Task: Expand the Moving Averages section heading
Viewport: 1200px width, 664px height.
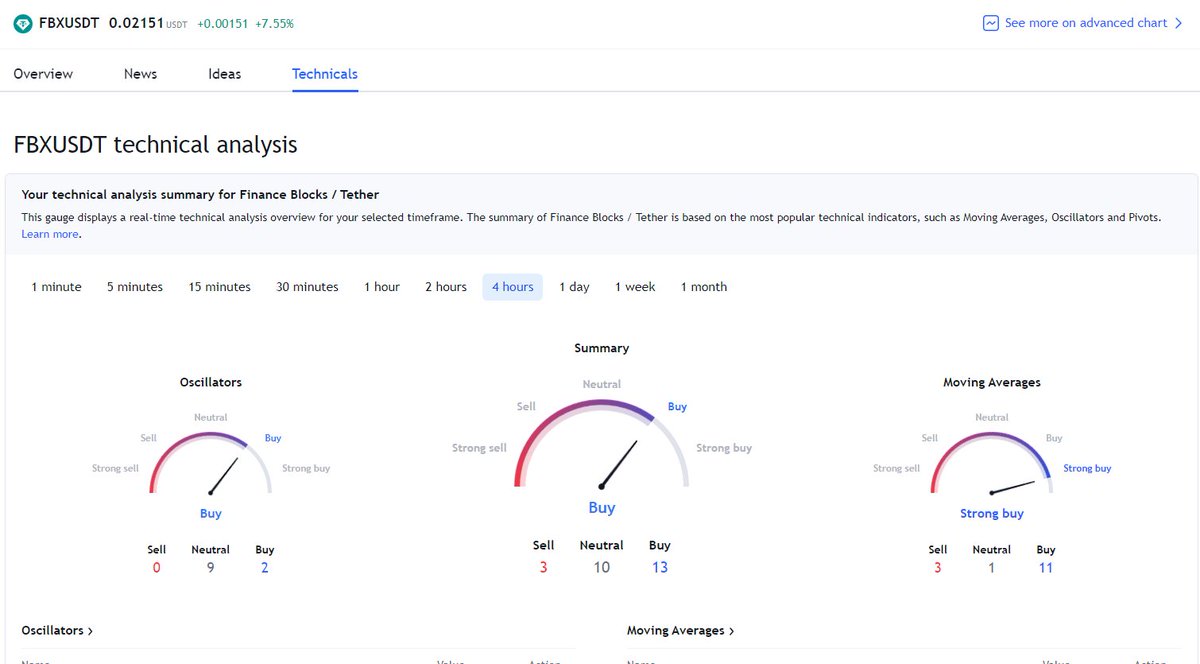Action: pos(681,631)
